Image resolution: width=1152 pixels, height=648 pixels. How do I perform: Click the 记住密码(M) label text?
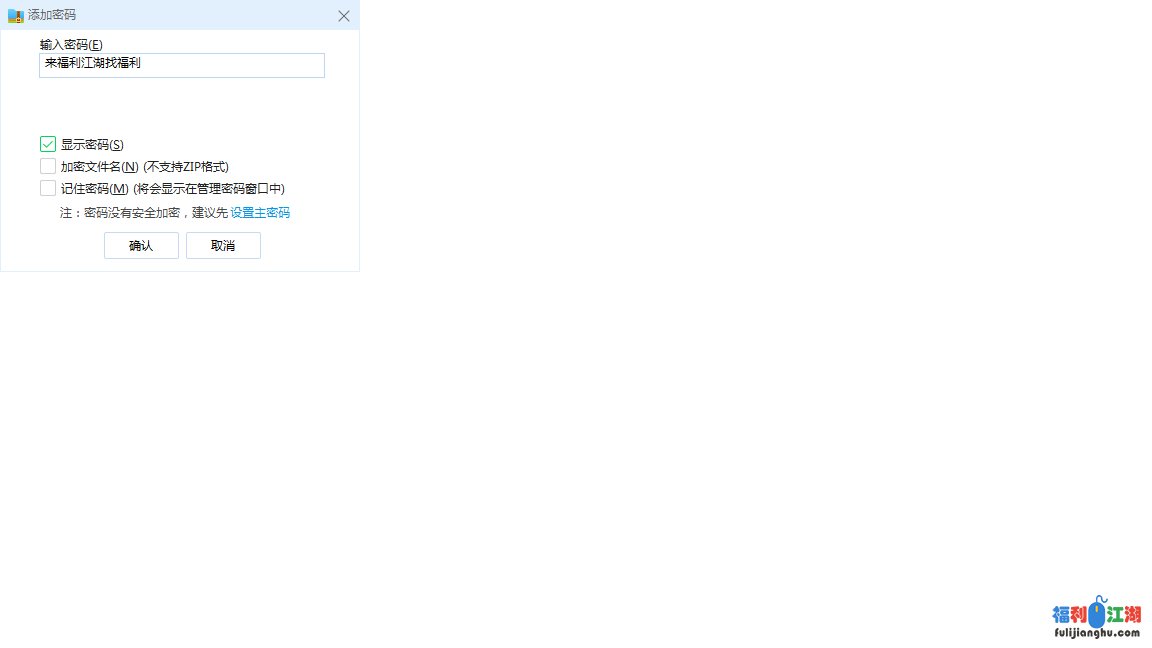click(95, 189)
